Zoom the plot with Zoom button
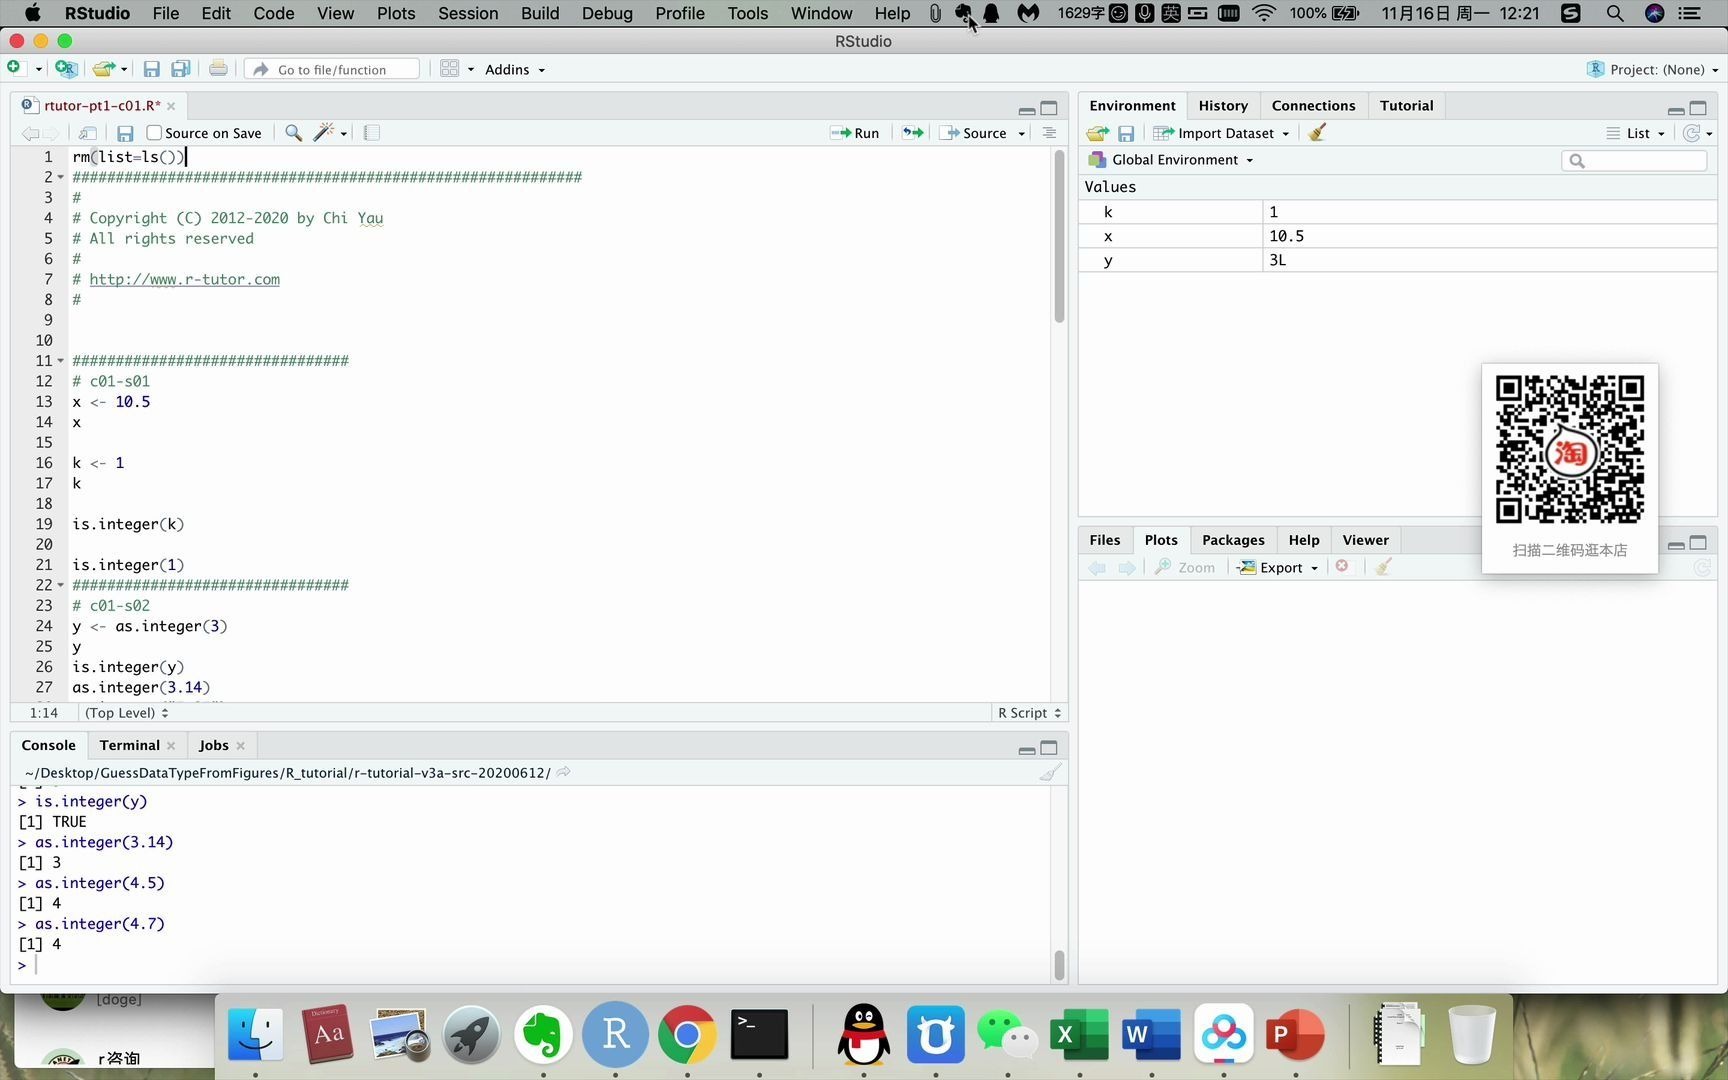 coord(1185,567)
